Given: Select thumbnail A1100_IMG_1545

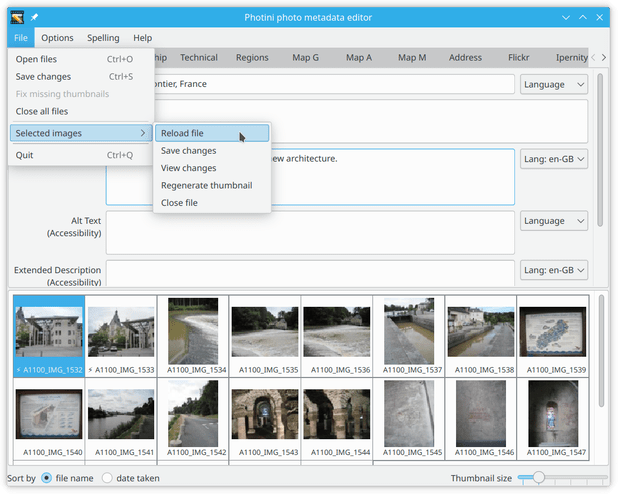Looking at the screenshot, I should tap(409, 419).
